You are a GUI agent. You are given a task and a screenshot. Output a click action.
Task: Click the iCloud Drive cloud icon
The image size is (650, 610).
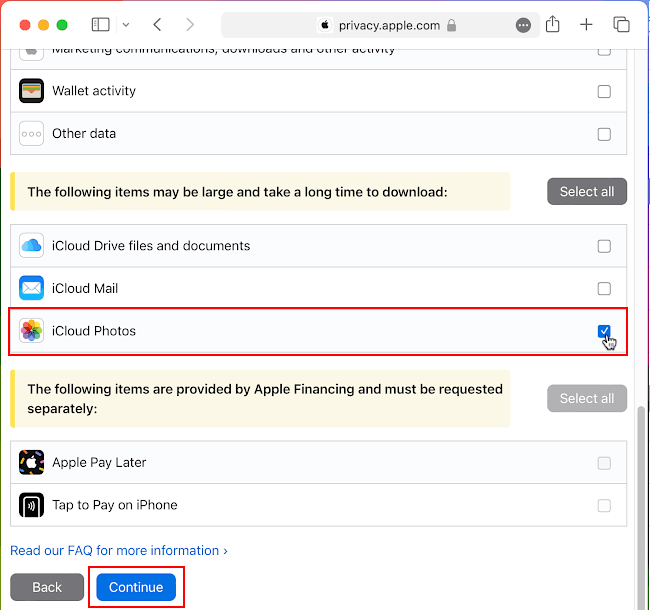pos(32,246)
